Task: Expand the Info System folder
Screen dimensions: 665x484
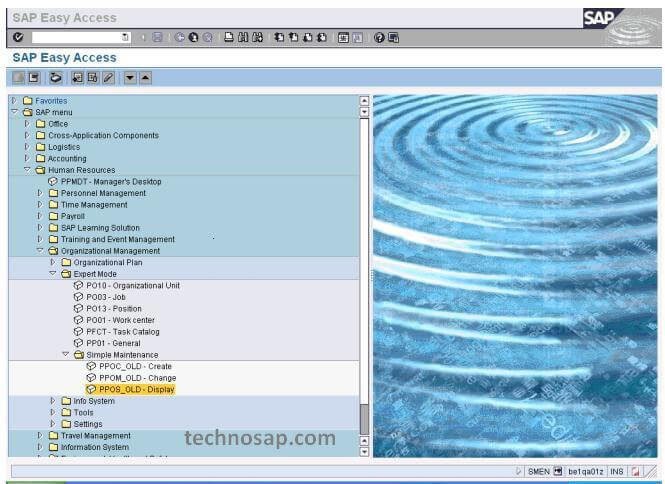Action: (x=53, y=400)
